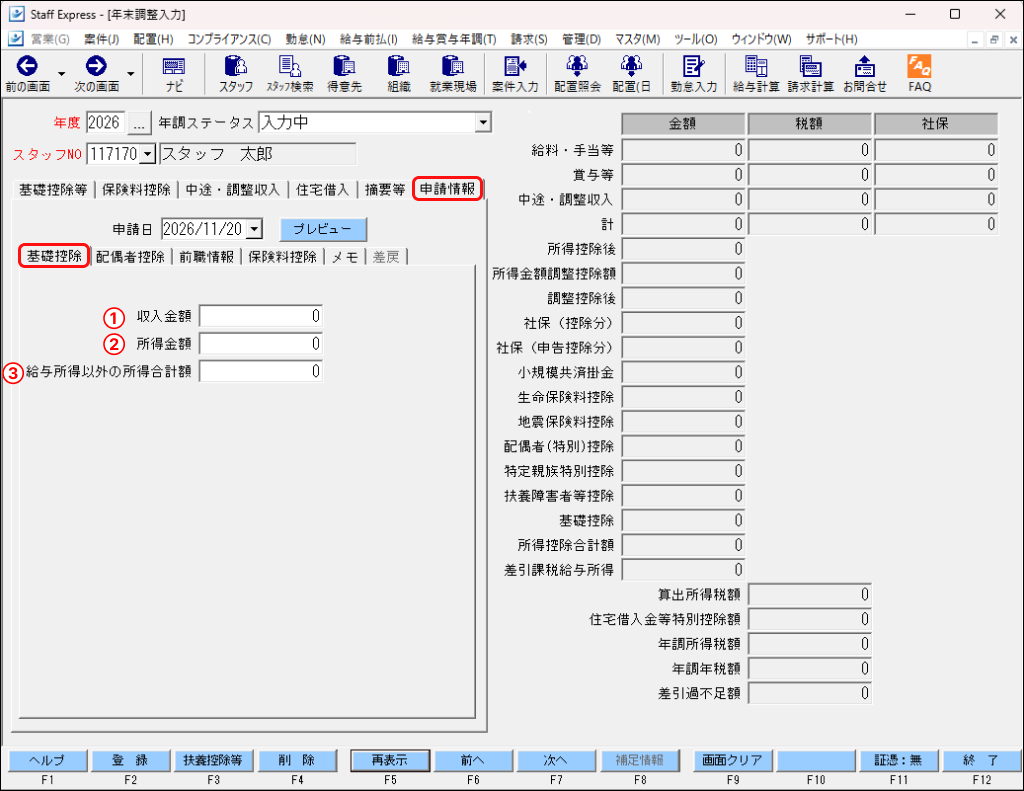Click the 画面クリア button
This screenshot has height=791, width=1024.
tap(732, 760)
